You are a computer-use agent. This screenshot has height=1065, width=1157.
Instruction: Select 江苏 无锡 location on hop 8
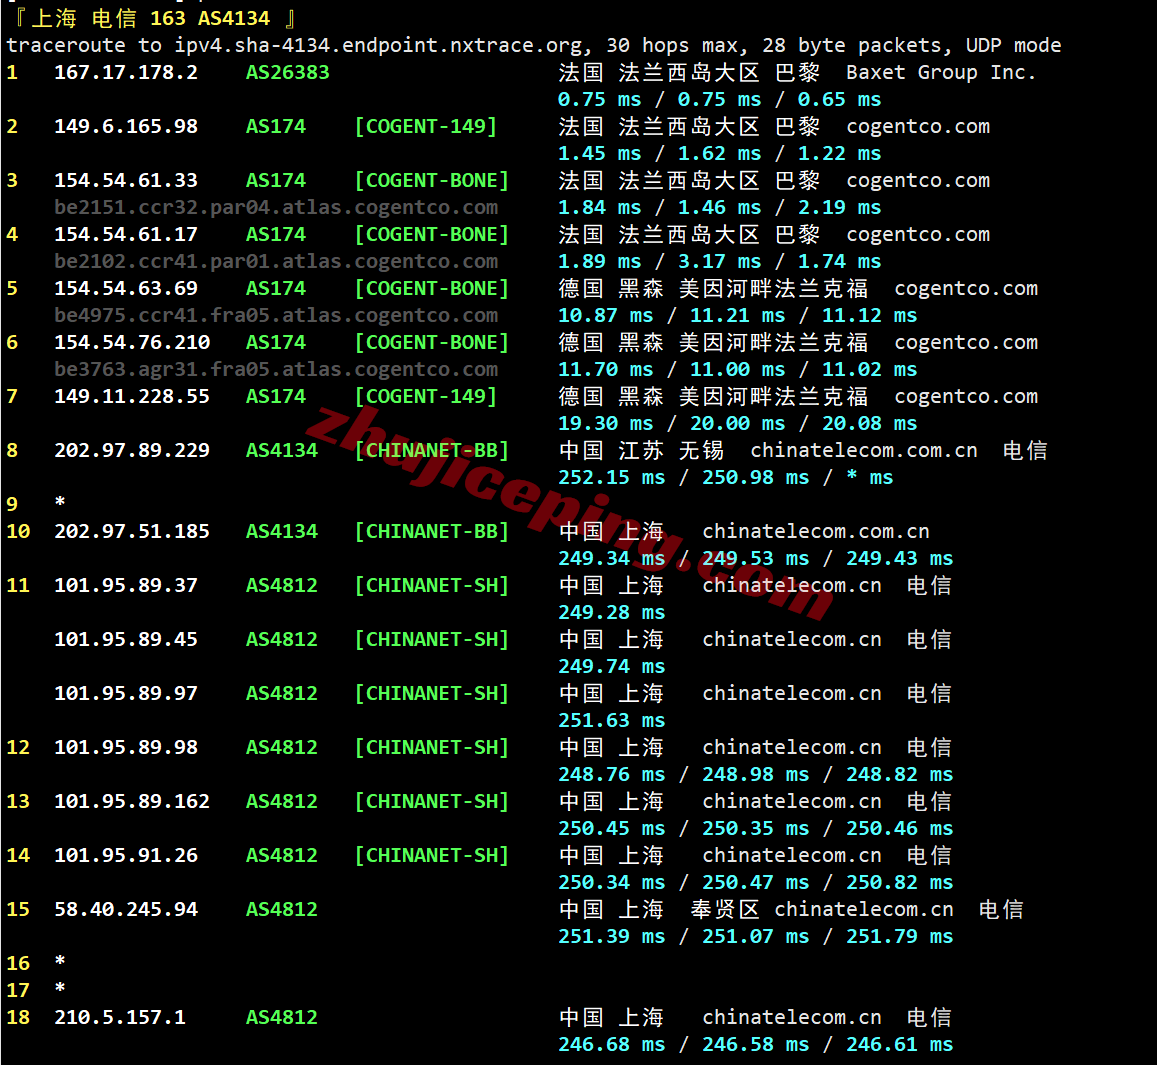click(x=671, y=450)
